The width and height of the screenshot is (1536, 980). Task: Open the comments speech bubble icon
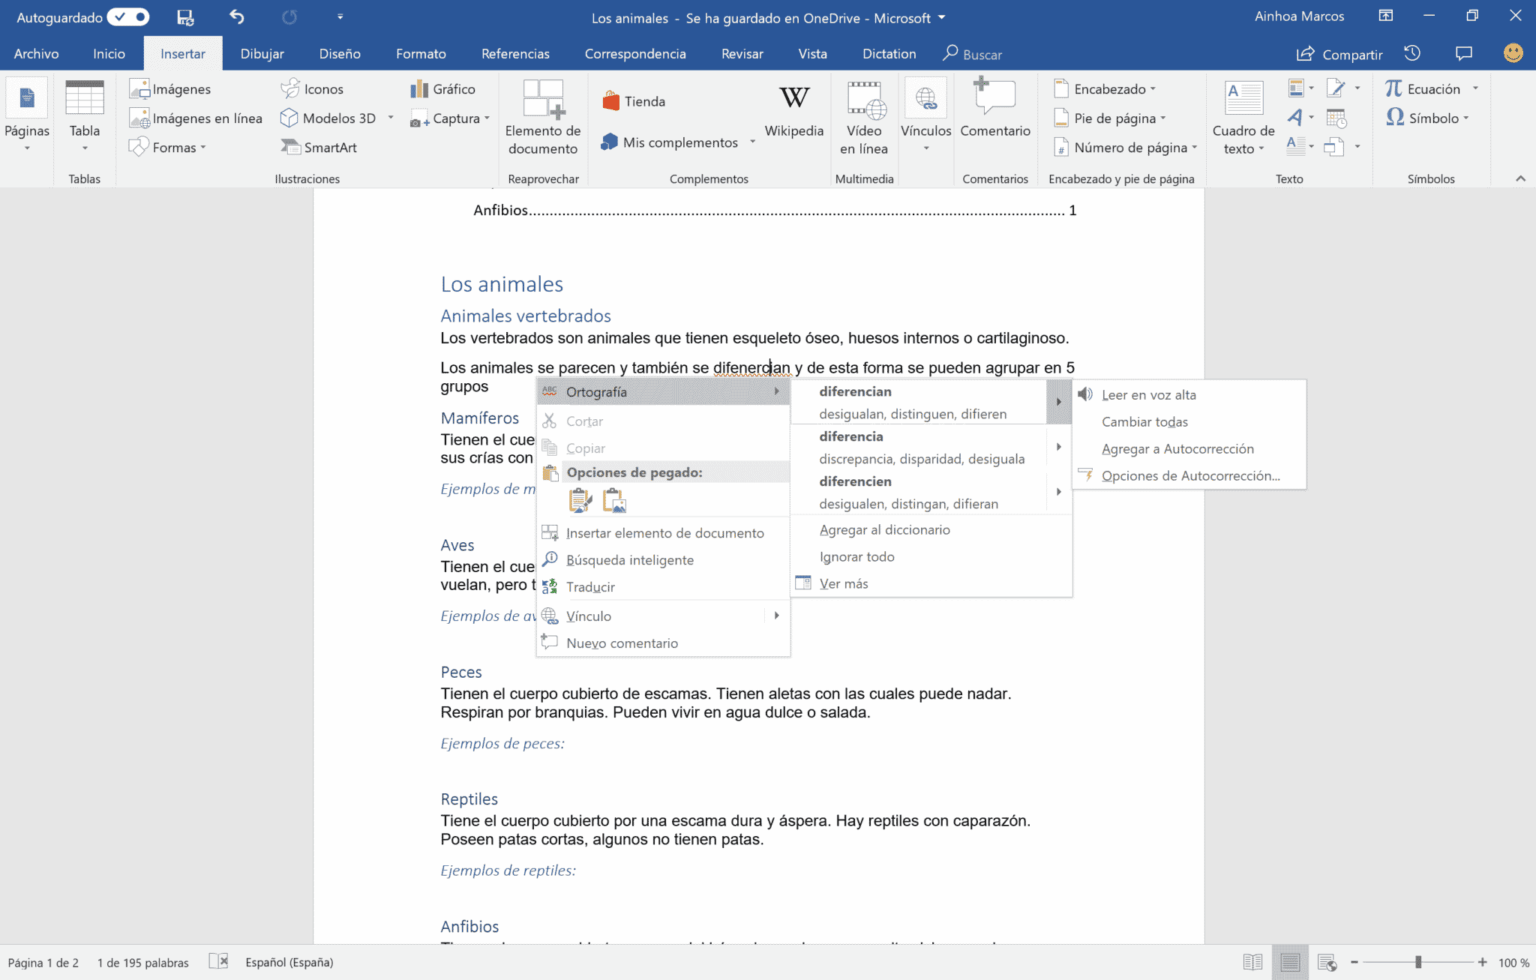tap(1464, 53)
